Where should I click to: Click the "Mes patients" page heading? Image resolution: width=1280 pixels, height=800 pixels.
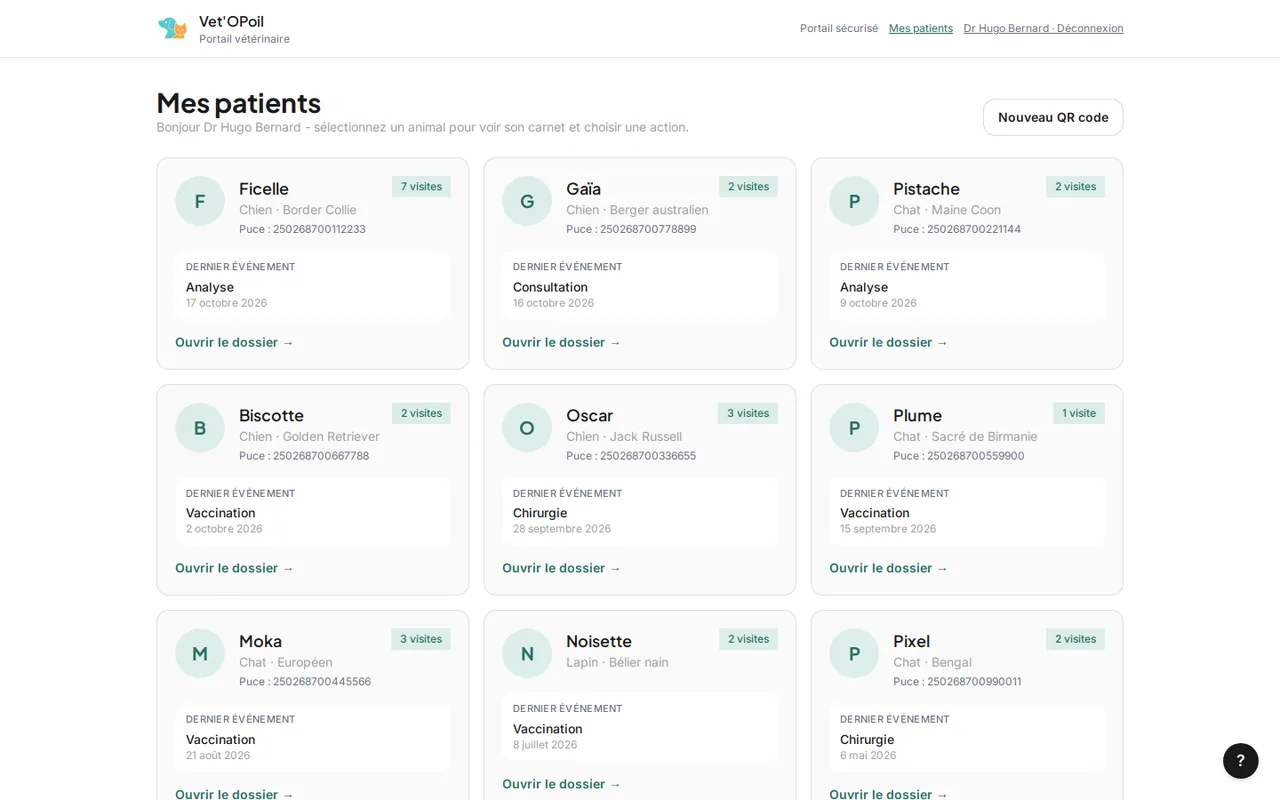[x=238, y=103]
